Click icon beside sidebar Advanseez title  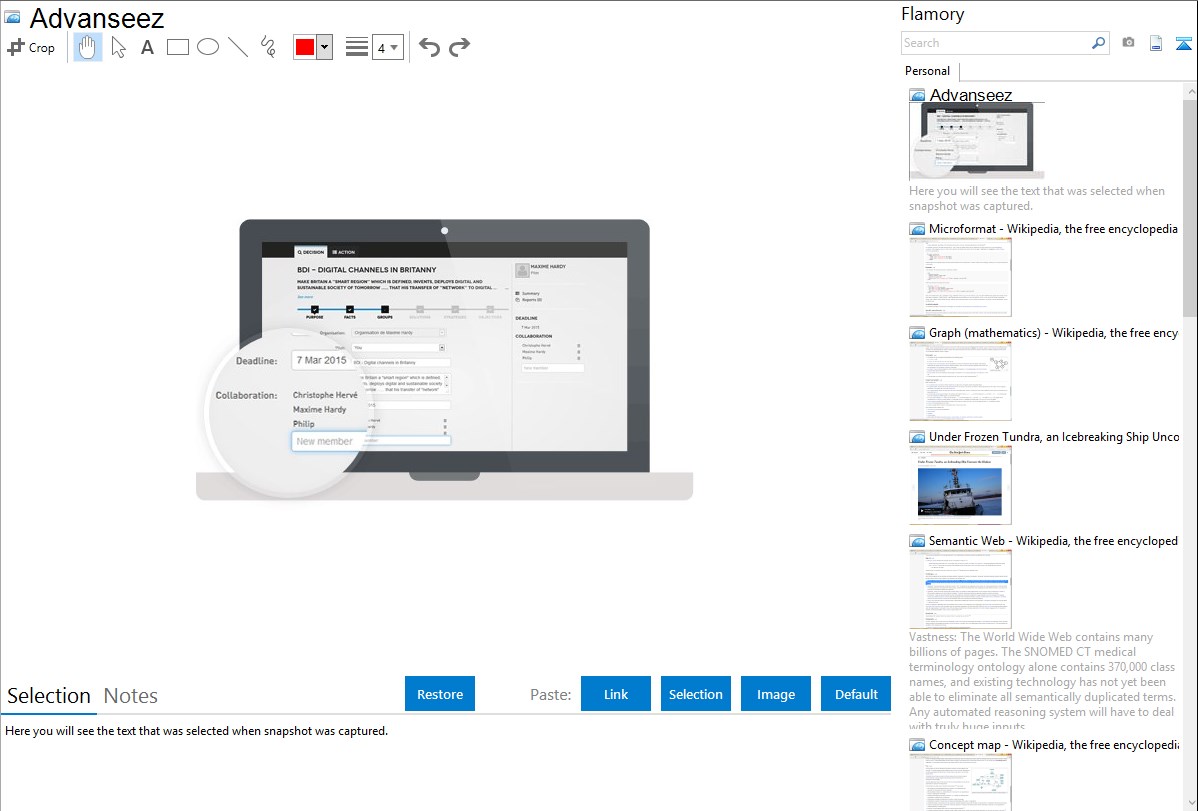pos(917,96)
